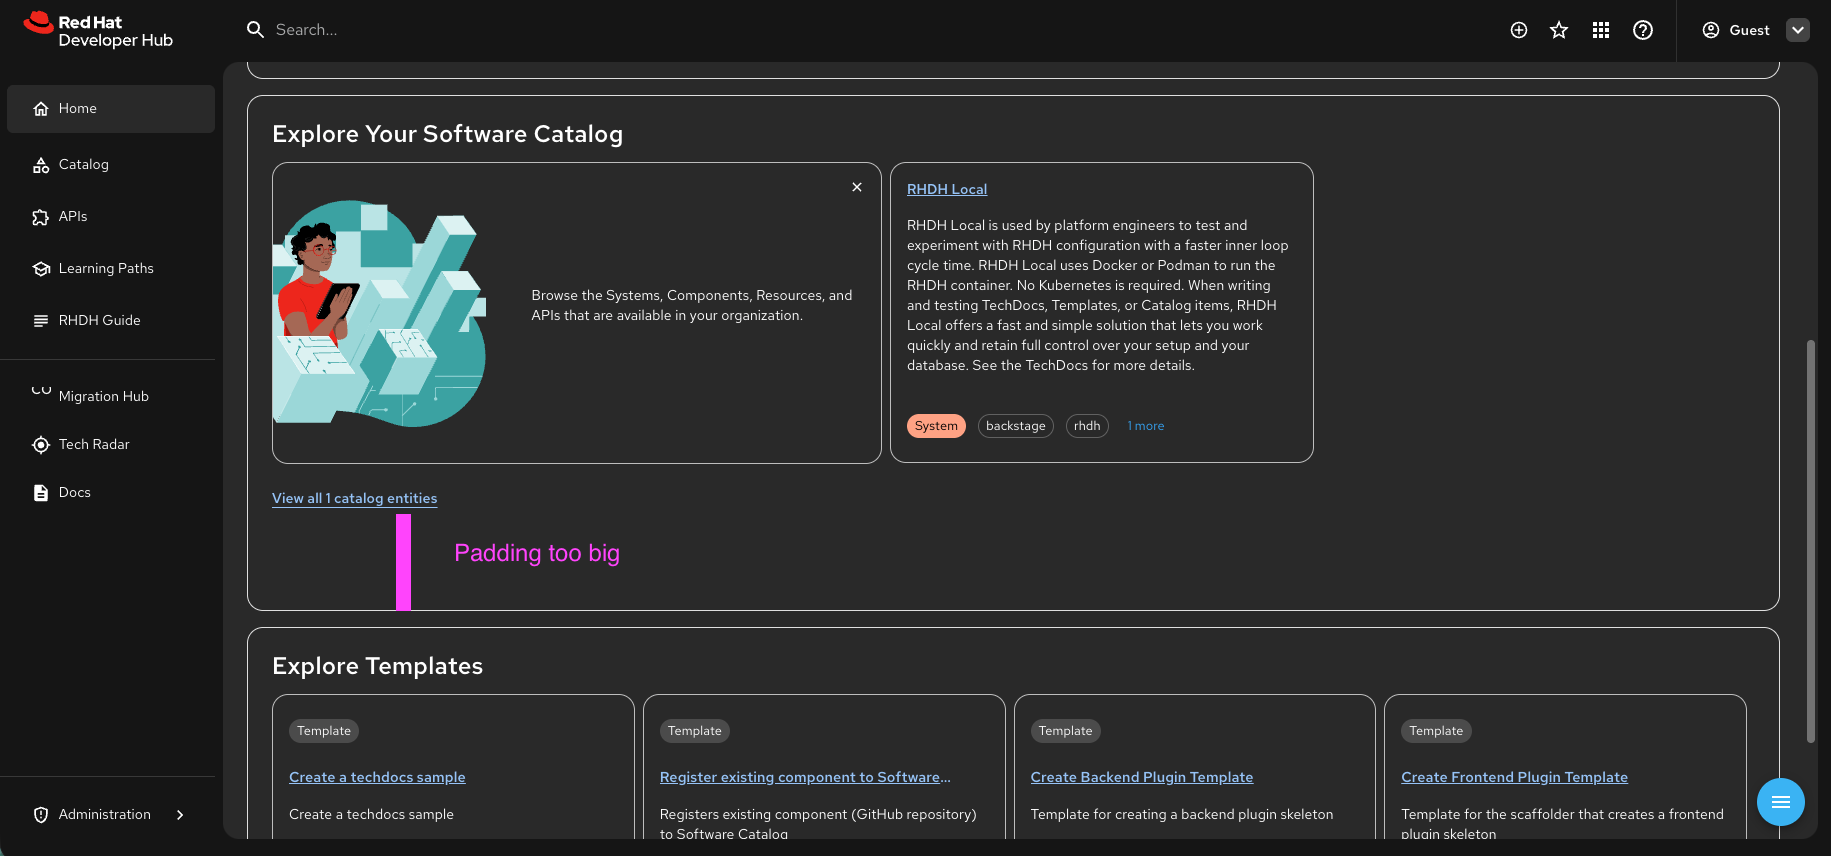This screenshot has height=856, width=1831.
Task: Click the Learning Paths graduation cap icon
Action: point(41,269)
